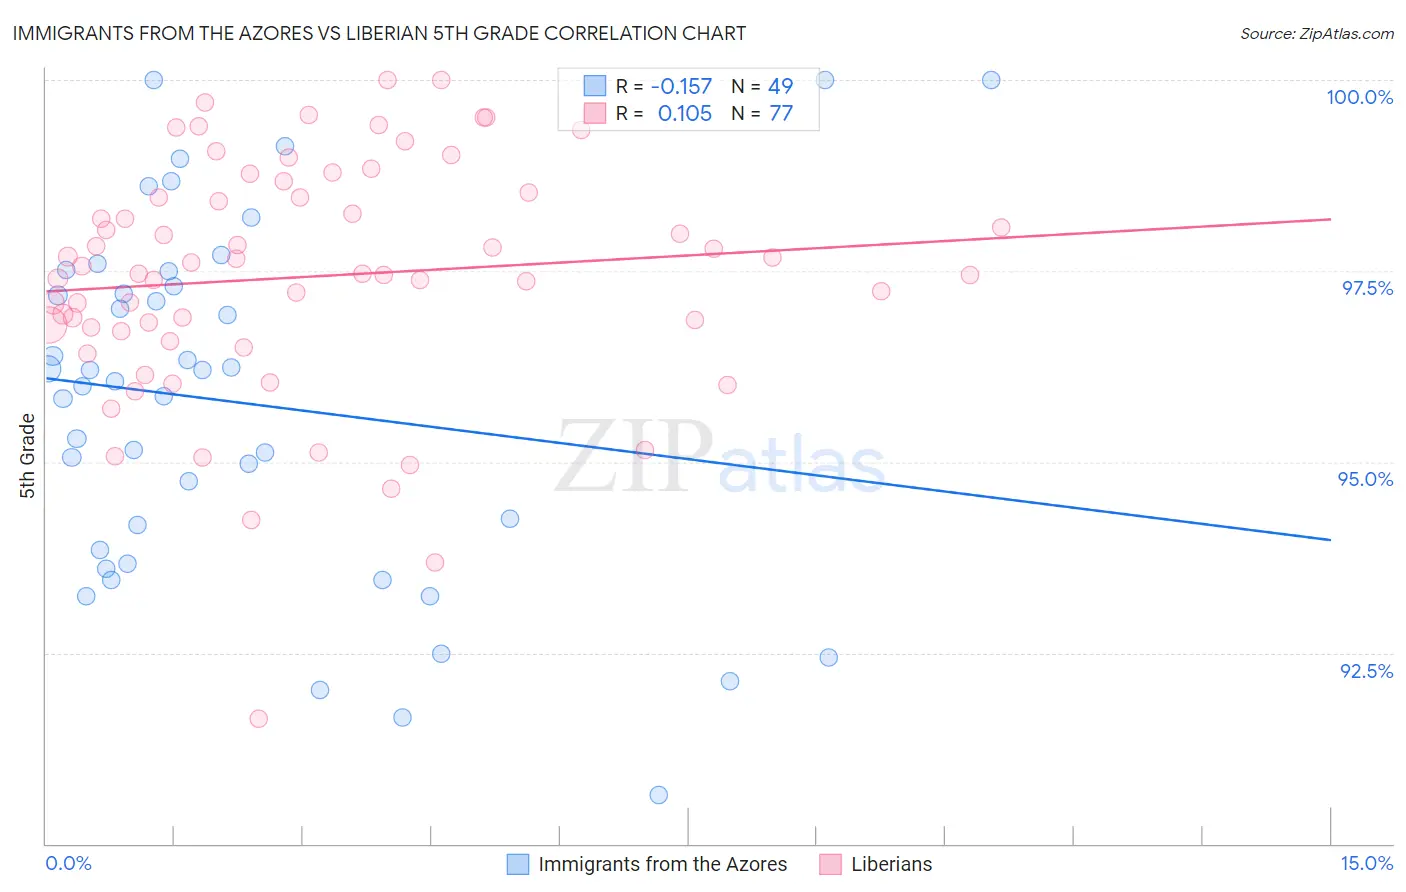Select the Liberians legend label
Image resolution: width=1406 pixels, height=892 pixels.
[891, 864]
